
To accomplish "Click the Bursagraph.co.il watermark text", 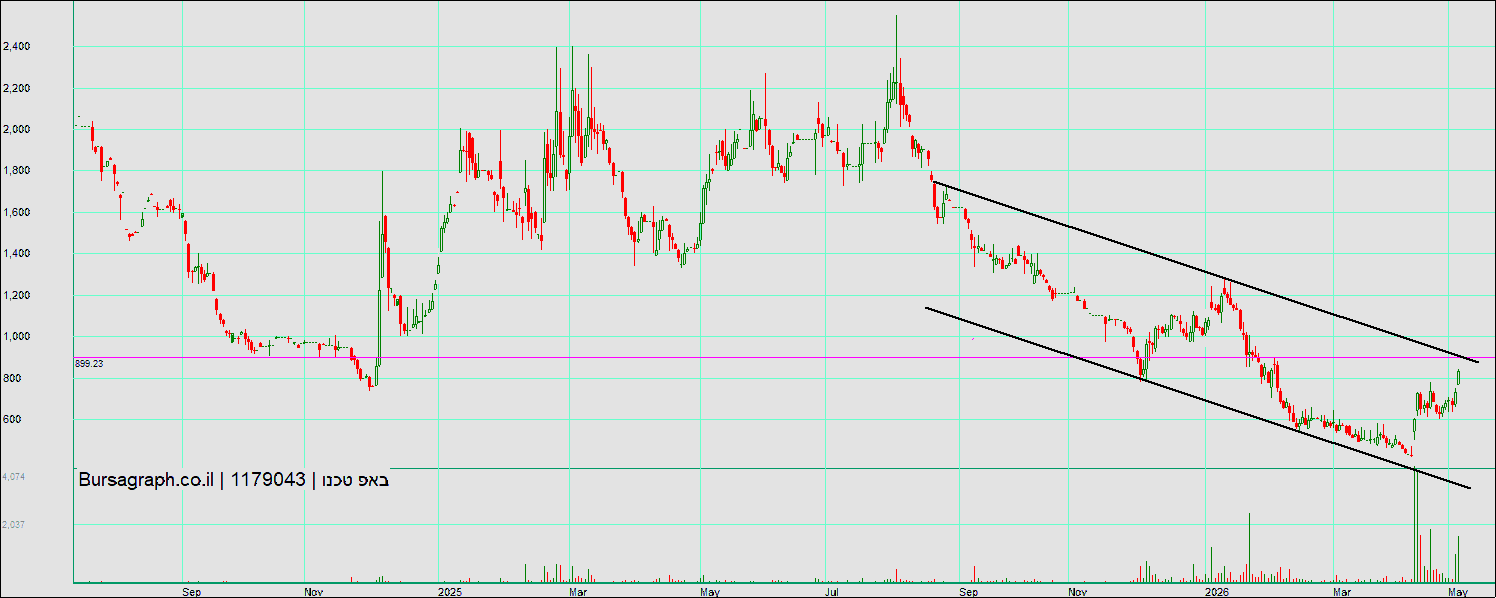I will [148, 480].
